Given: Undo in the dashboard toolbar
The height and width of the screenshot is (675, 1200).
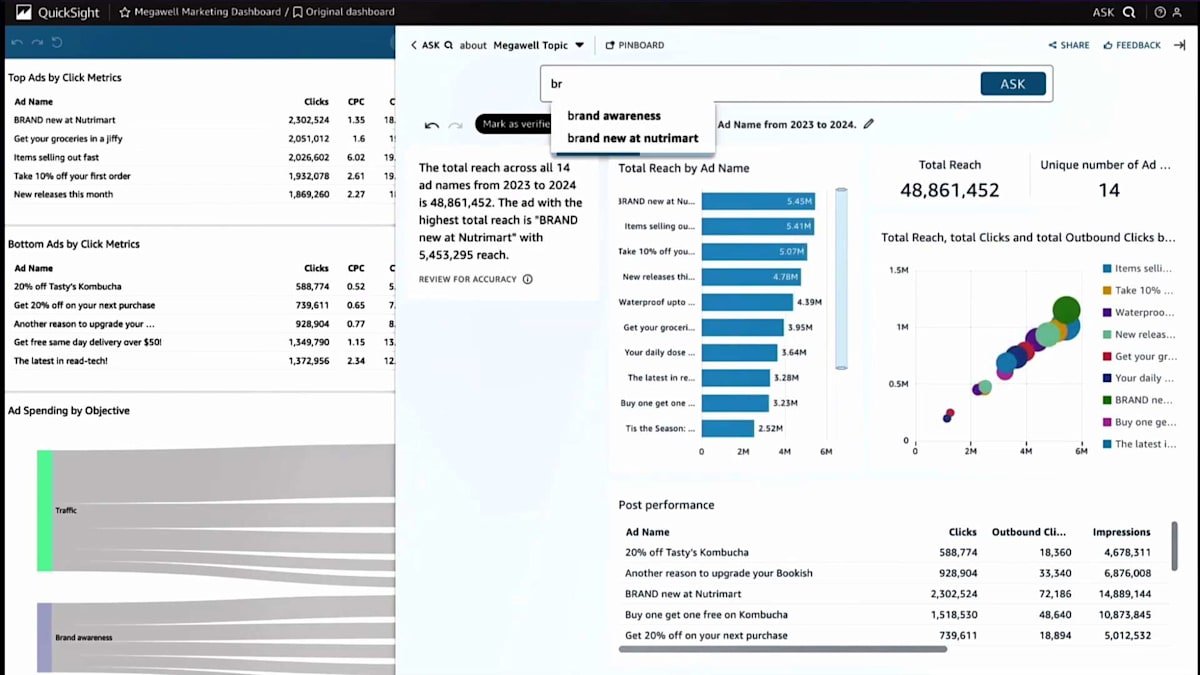Looking at the screenshot, I should 19,42.
